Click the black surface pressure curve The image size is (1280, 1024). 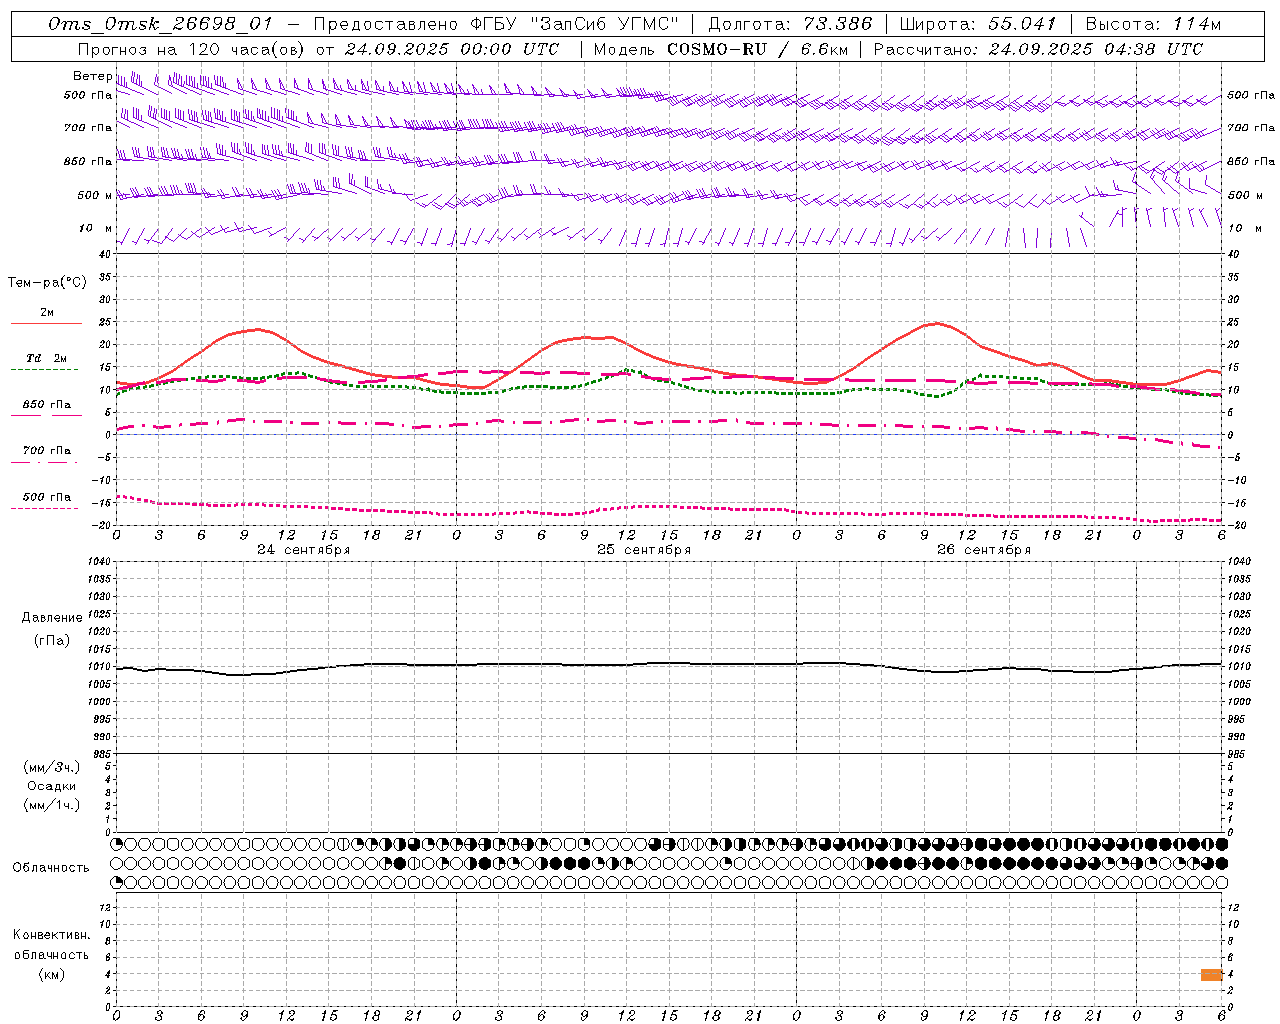(x=669, y=664)
